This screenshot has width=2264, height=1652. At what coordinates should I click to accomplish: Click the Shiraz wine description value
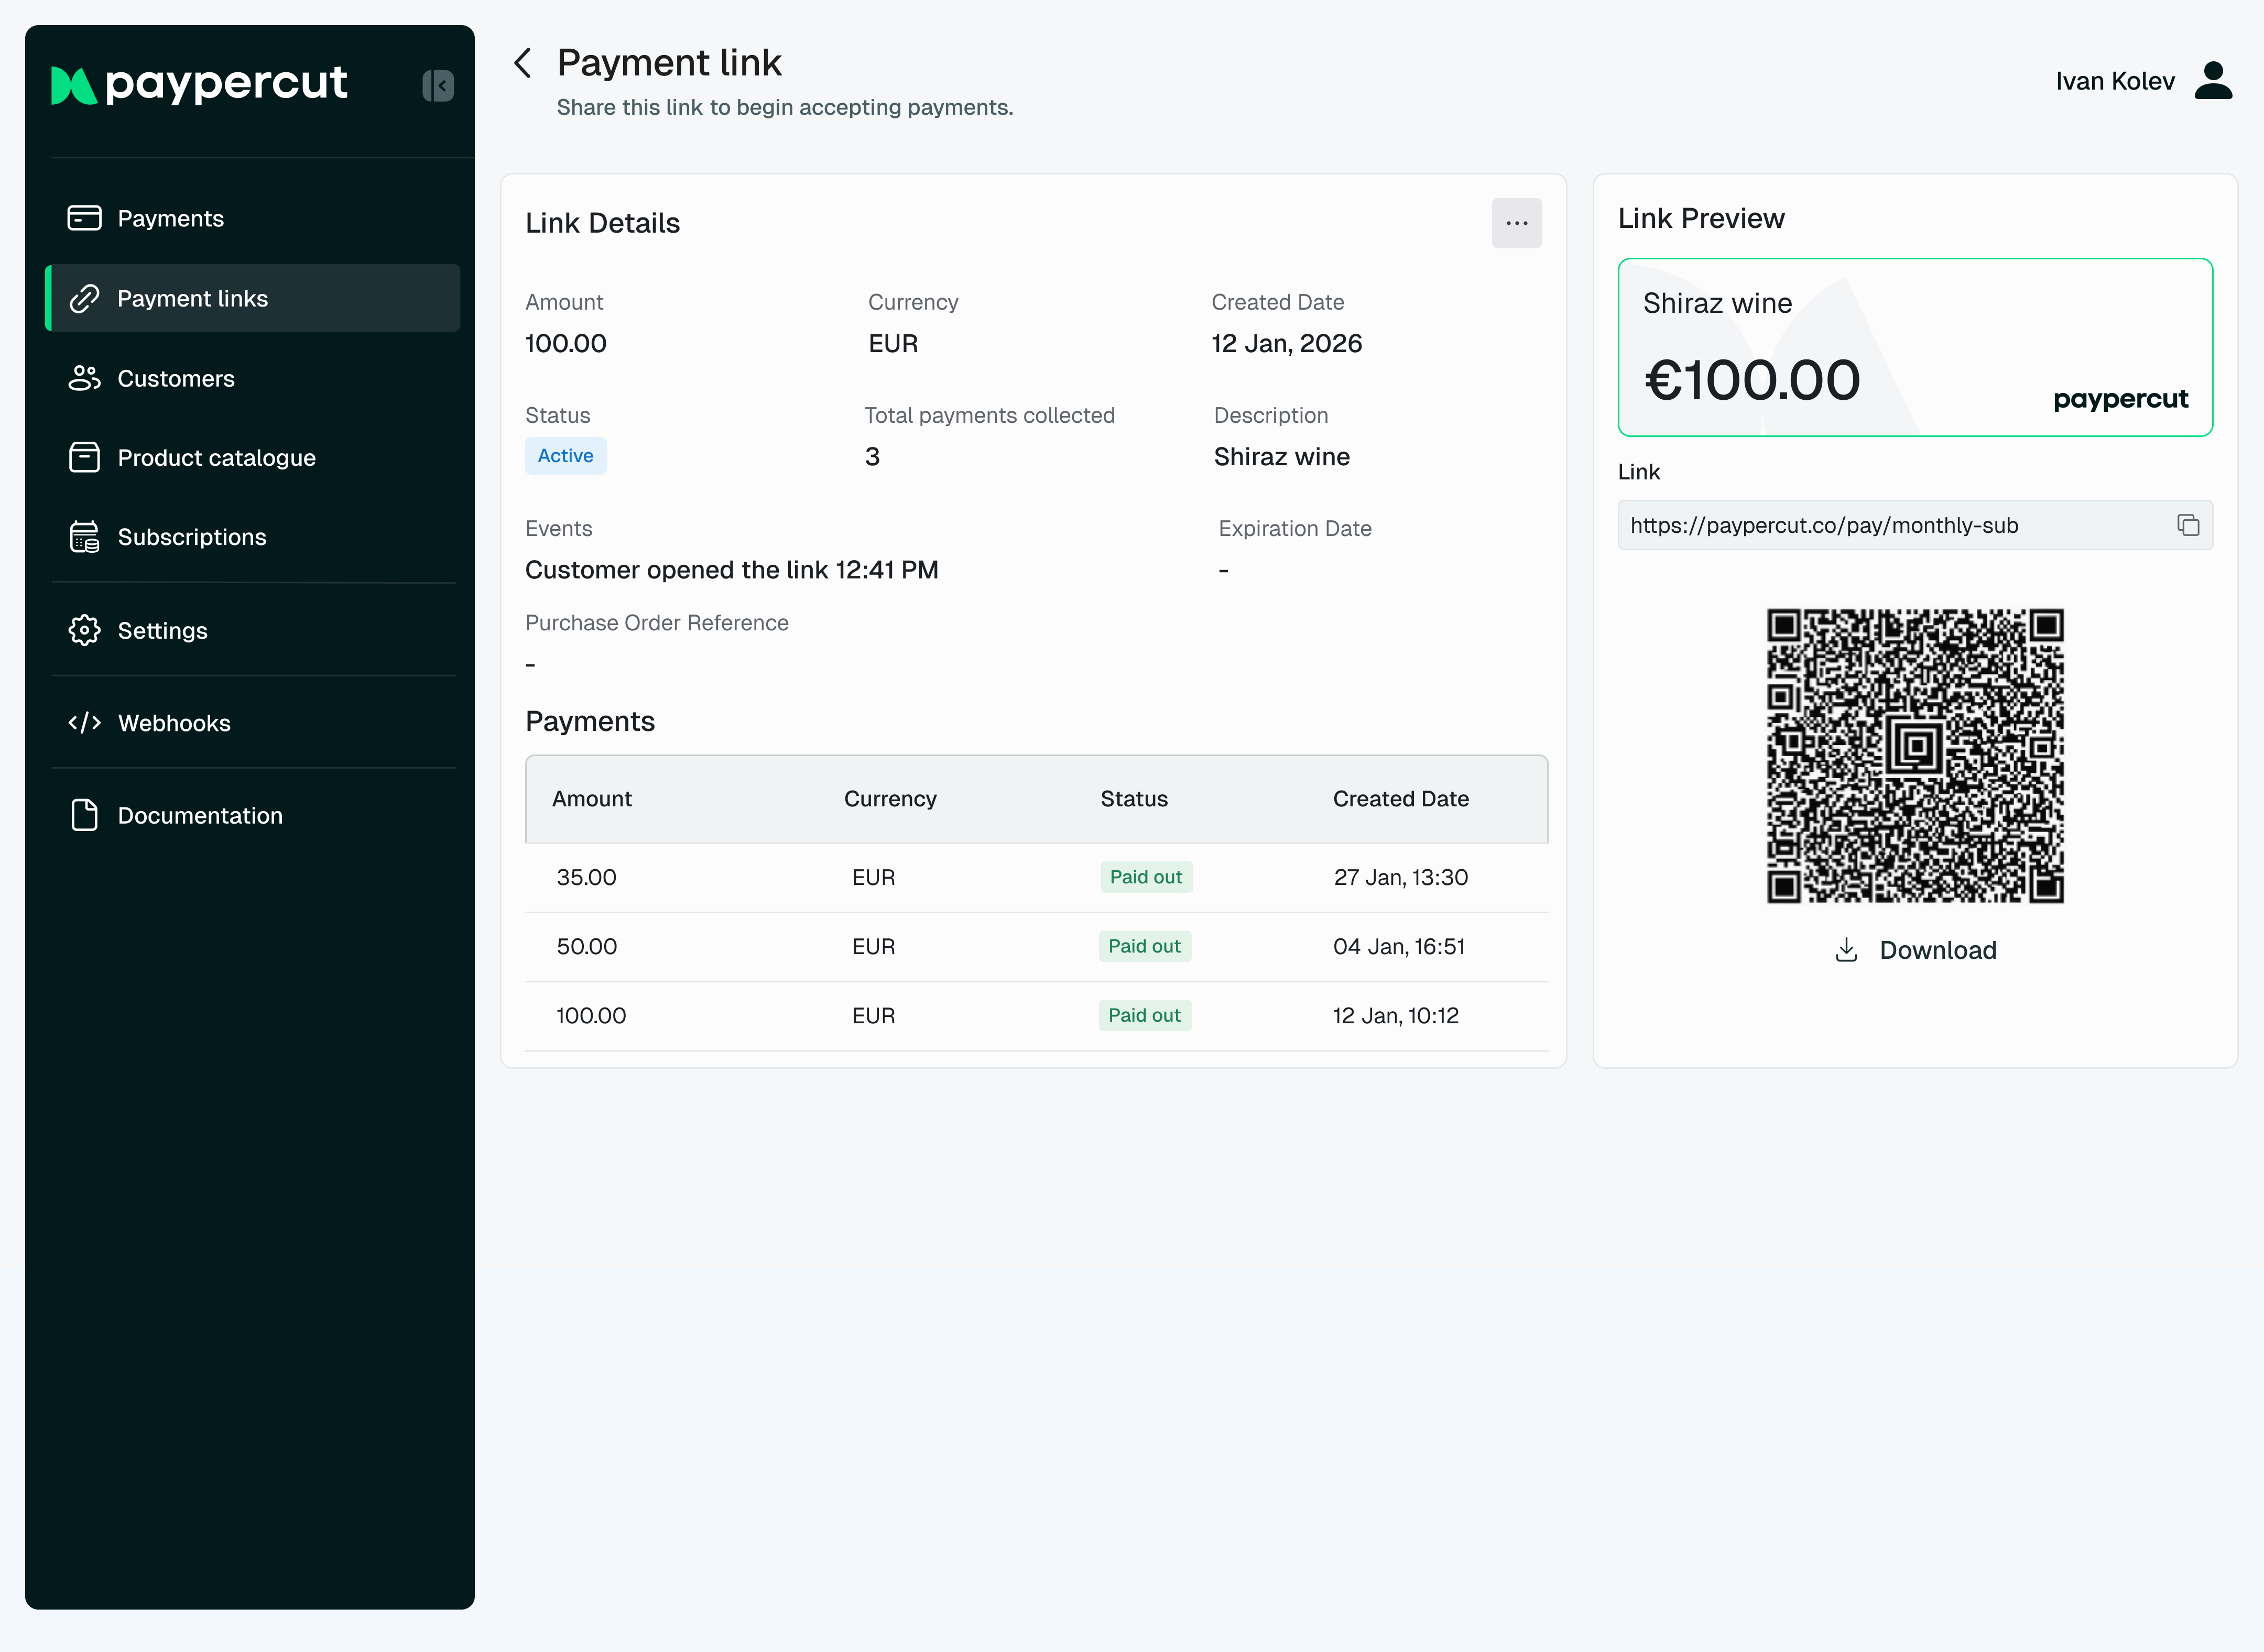pyautogui.click(x=1281, y=457)
